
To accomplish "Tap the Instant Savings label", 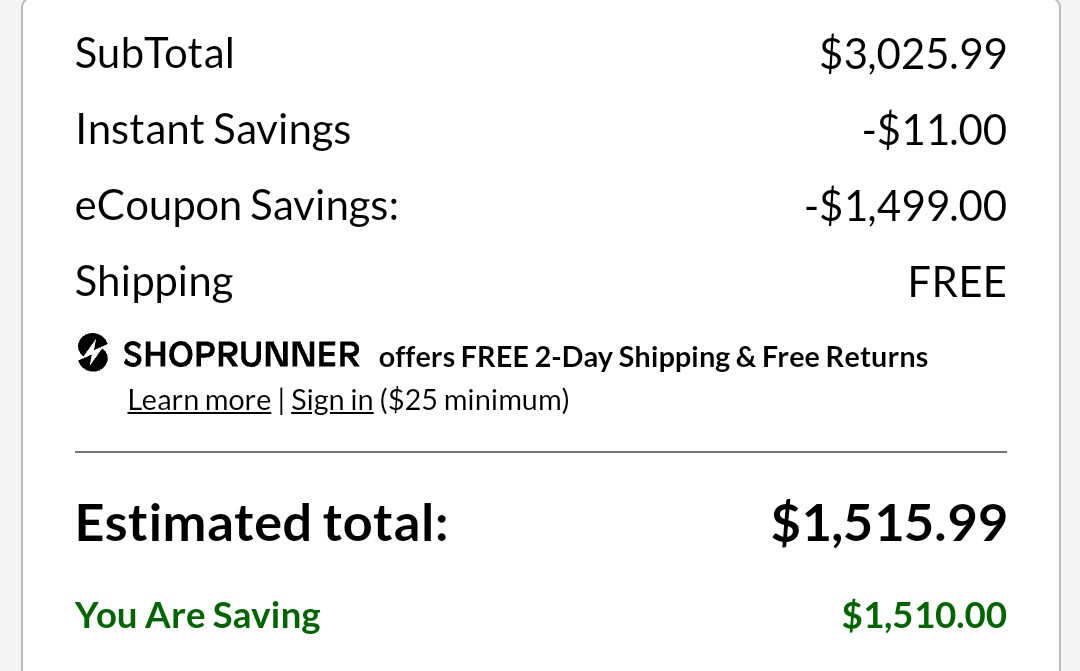I will point(213,130).
